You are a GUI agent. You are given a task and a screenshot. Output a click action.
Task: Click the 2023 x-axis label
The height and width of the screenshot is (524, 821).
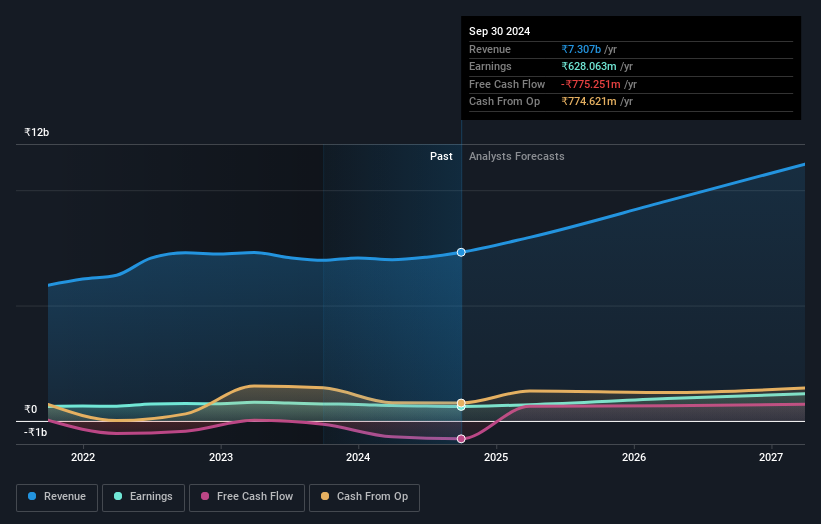[x=221, y=458]
